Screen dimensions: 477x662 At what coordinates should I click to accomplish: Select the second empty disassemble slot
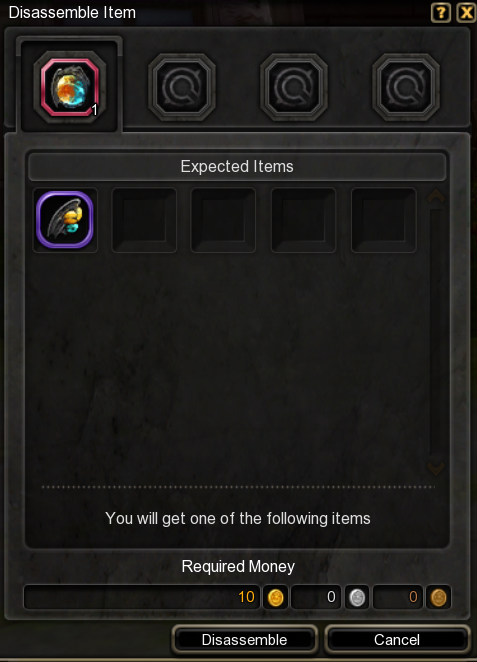coord(182,87)
